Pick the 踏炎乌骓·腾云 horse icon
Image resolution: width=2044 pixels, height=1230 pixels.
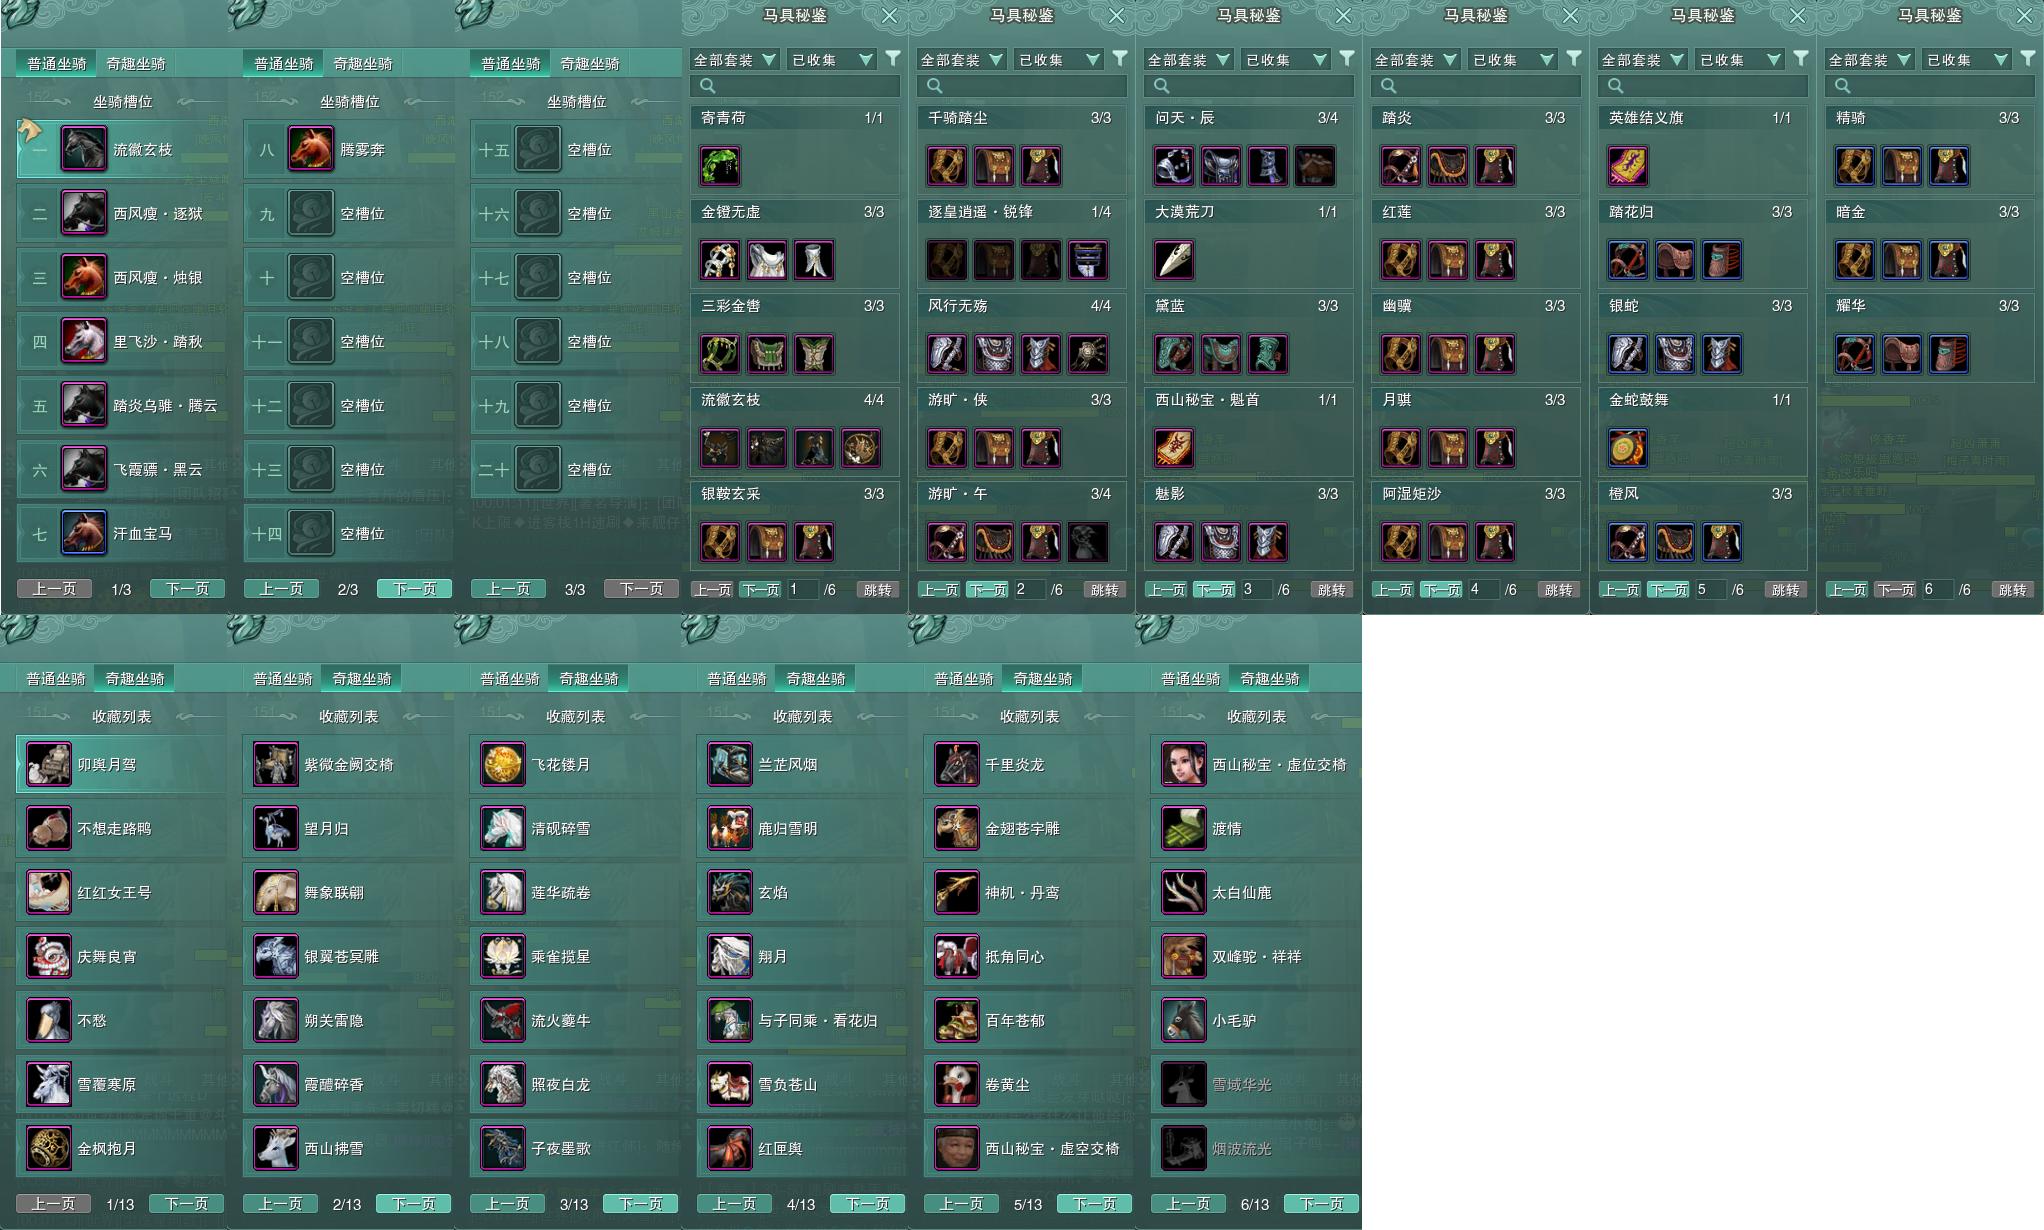84,405
